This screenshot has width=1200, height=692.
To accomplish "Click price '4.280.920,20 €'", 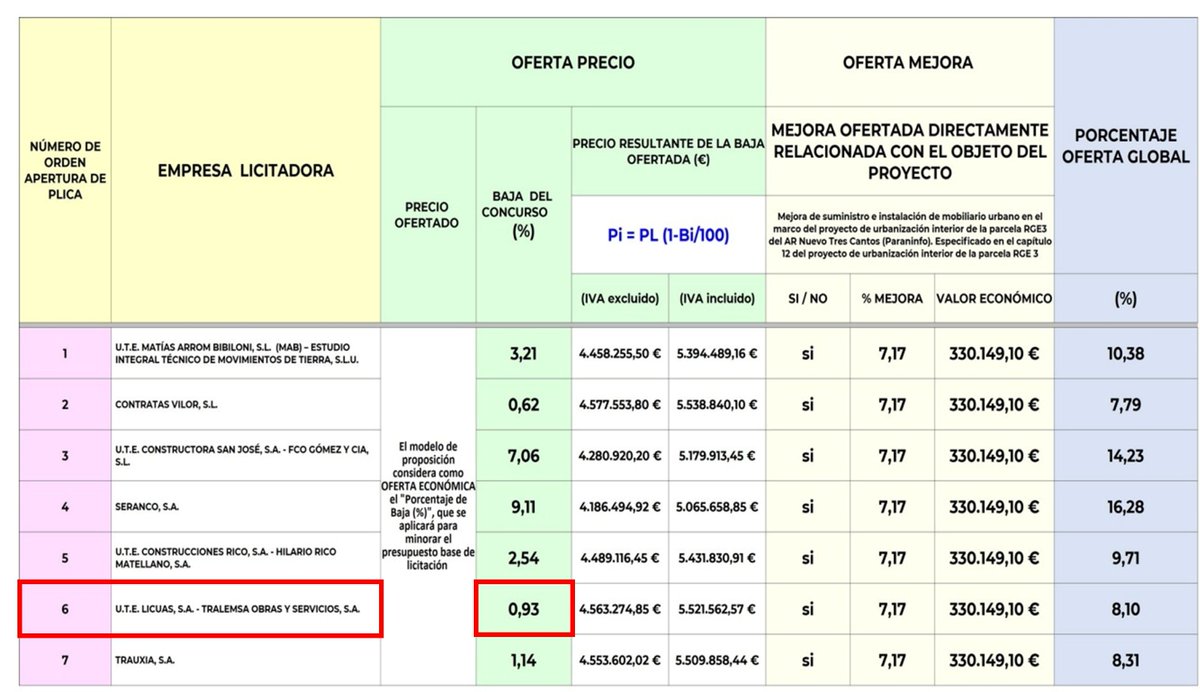I will pyautogui.click(x=620, y=456).
